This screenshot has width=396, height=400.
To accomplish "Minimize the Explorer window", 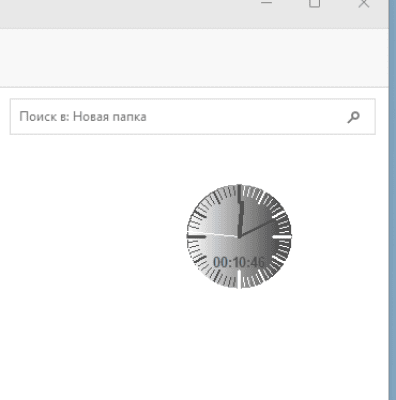I will click(x=266, y=3).
